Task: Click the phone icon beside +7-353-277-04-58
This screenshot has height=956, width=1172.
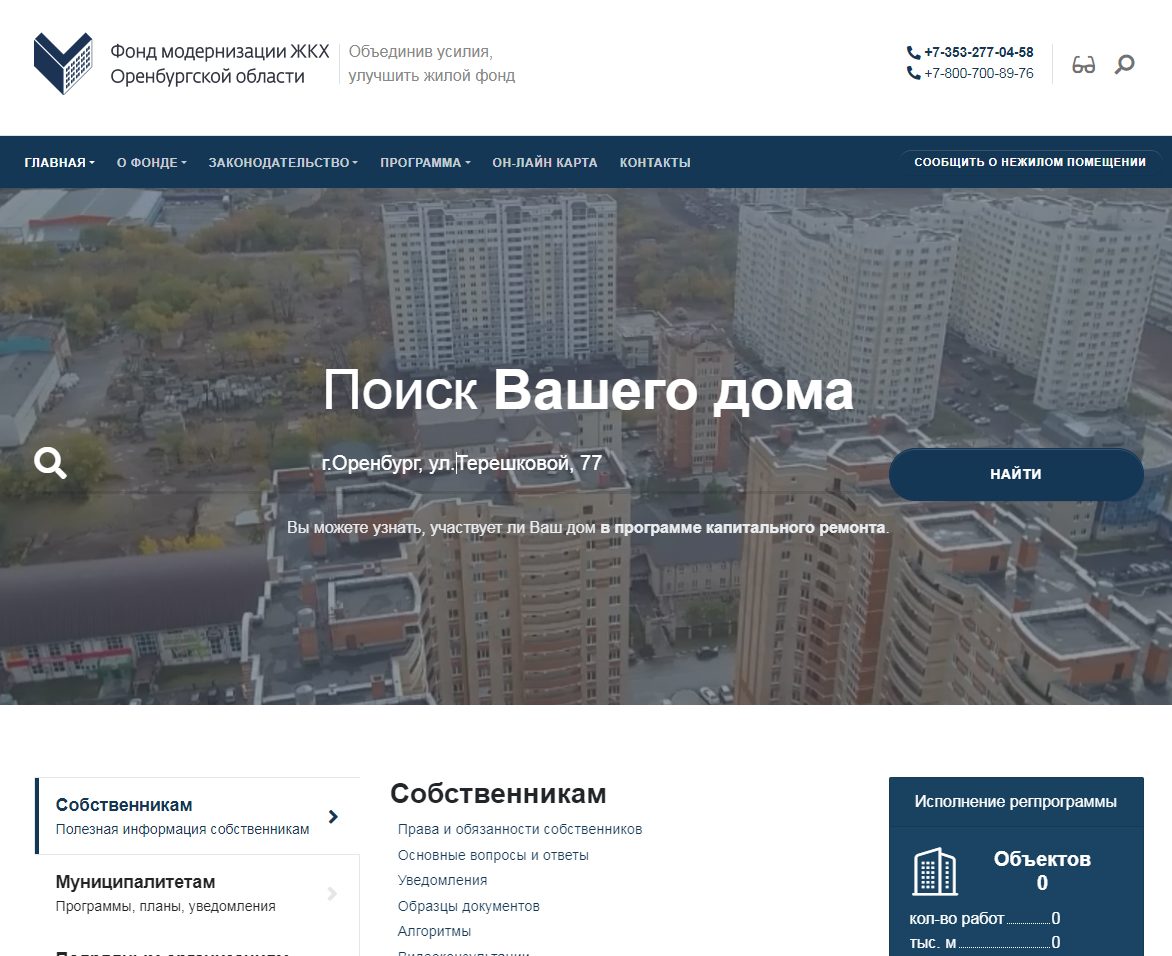Action: pyautogui.click(x=913, y=52)
